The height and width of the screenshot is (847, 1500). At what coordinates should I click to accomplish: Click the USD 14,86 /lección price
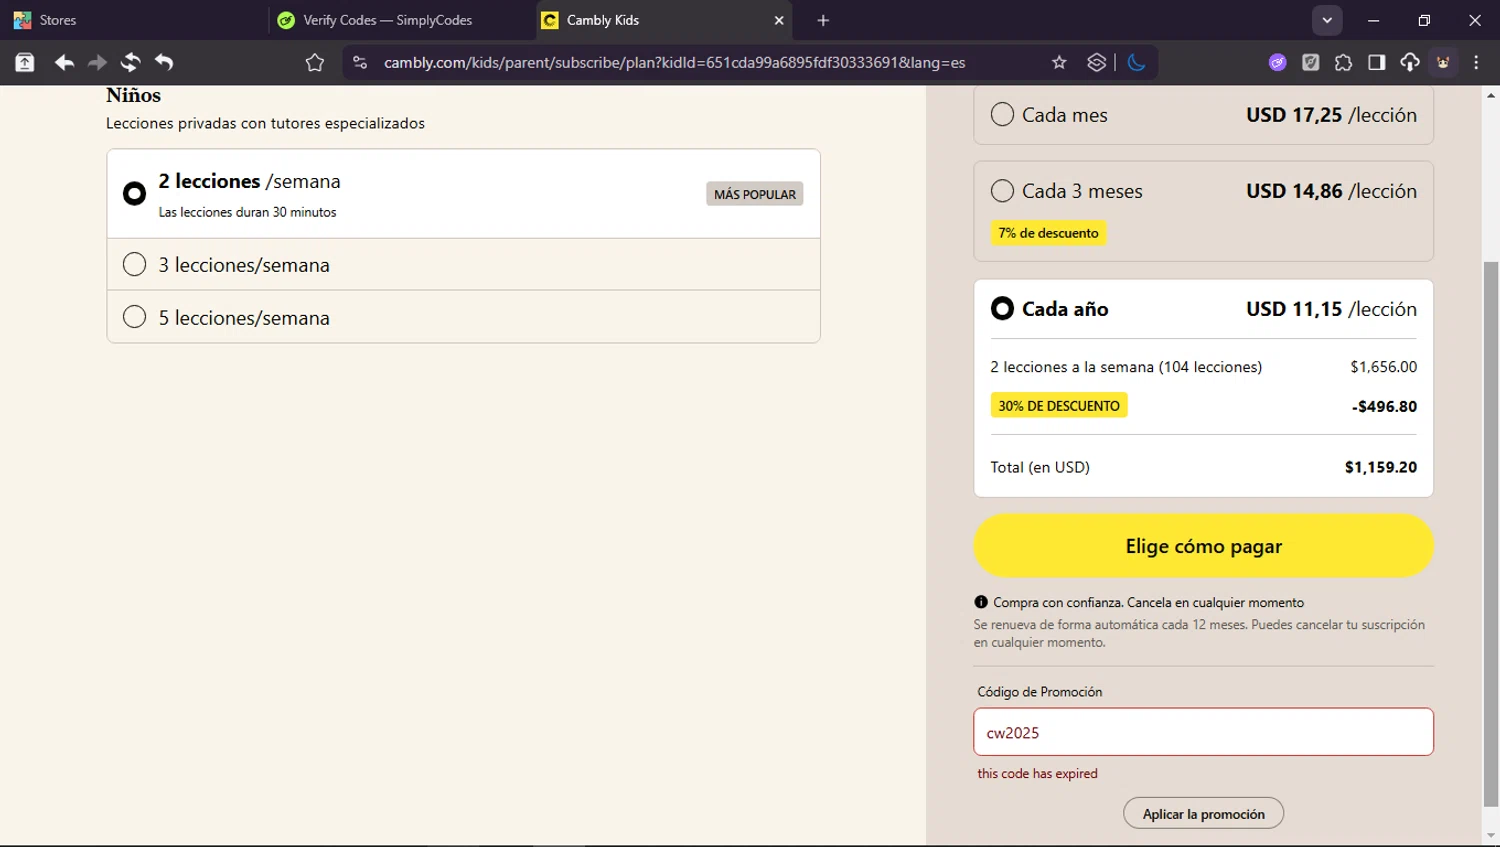[1331, 191]
